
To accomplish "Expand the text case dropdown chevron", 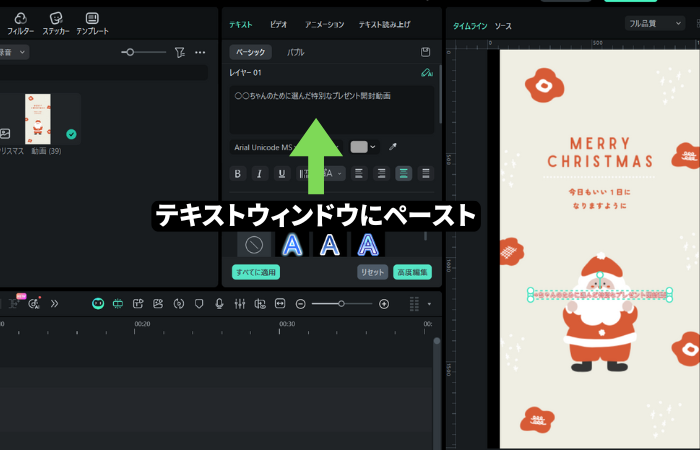I will pos(339,174).
